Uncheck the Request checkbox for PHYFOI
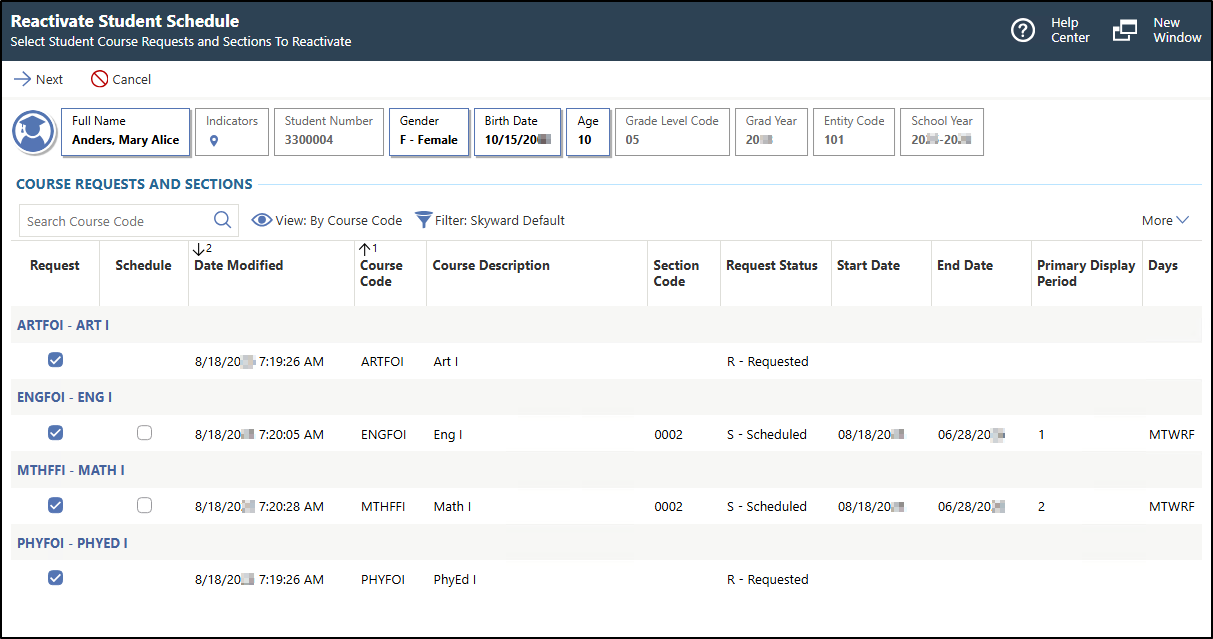Screen dimensions: 1213x639 coord(56,578)
